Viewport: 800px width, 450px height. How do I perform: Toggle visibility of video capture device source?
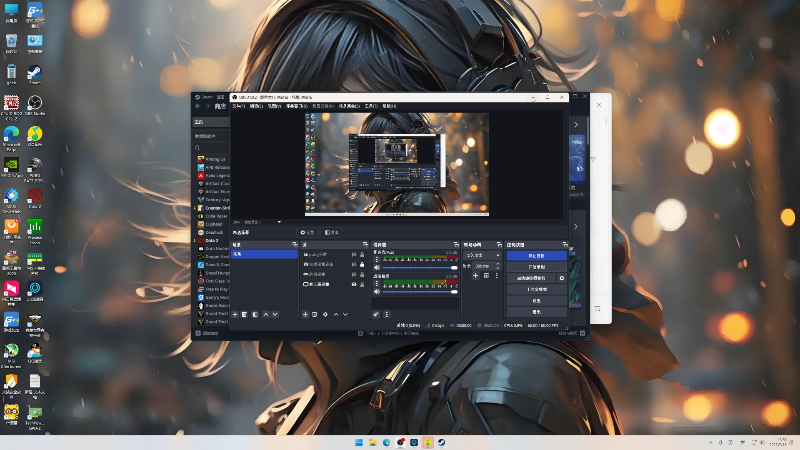(x=354, y=264)
